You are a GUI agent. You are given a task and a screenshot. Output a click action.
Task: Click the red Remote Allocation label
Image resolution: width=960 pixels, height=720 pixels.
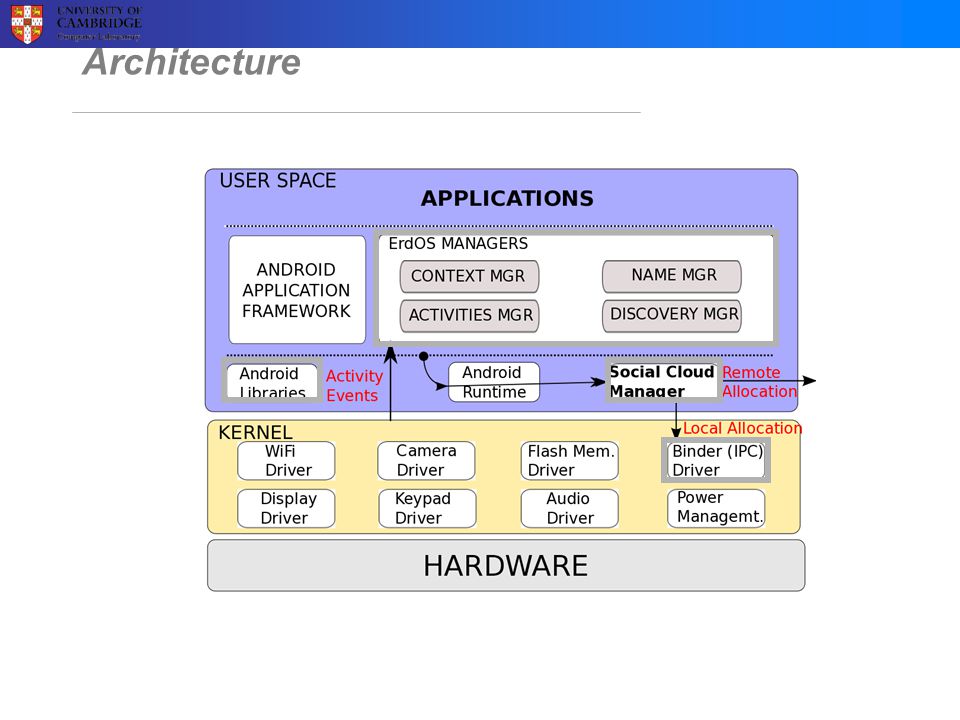click(759, 382)
